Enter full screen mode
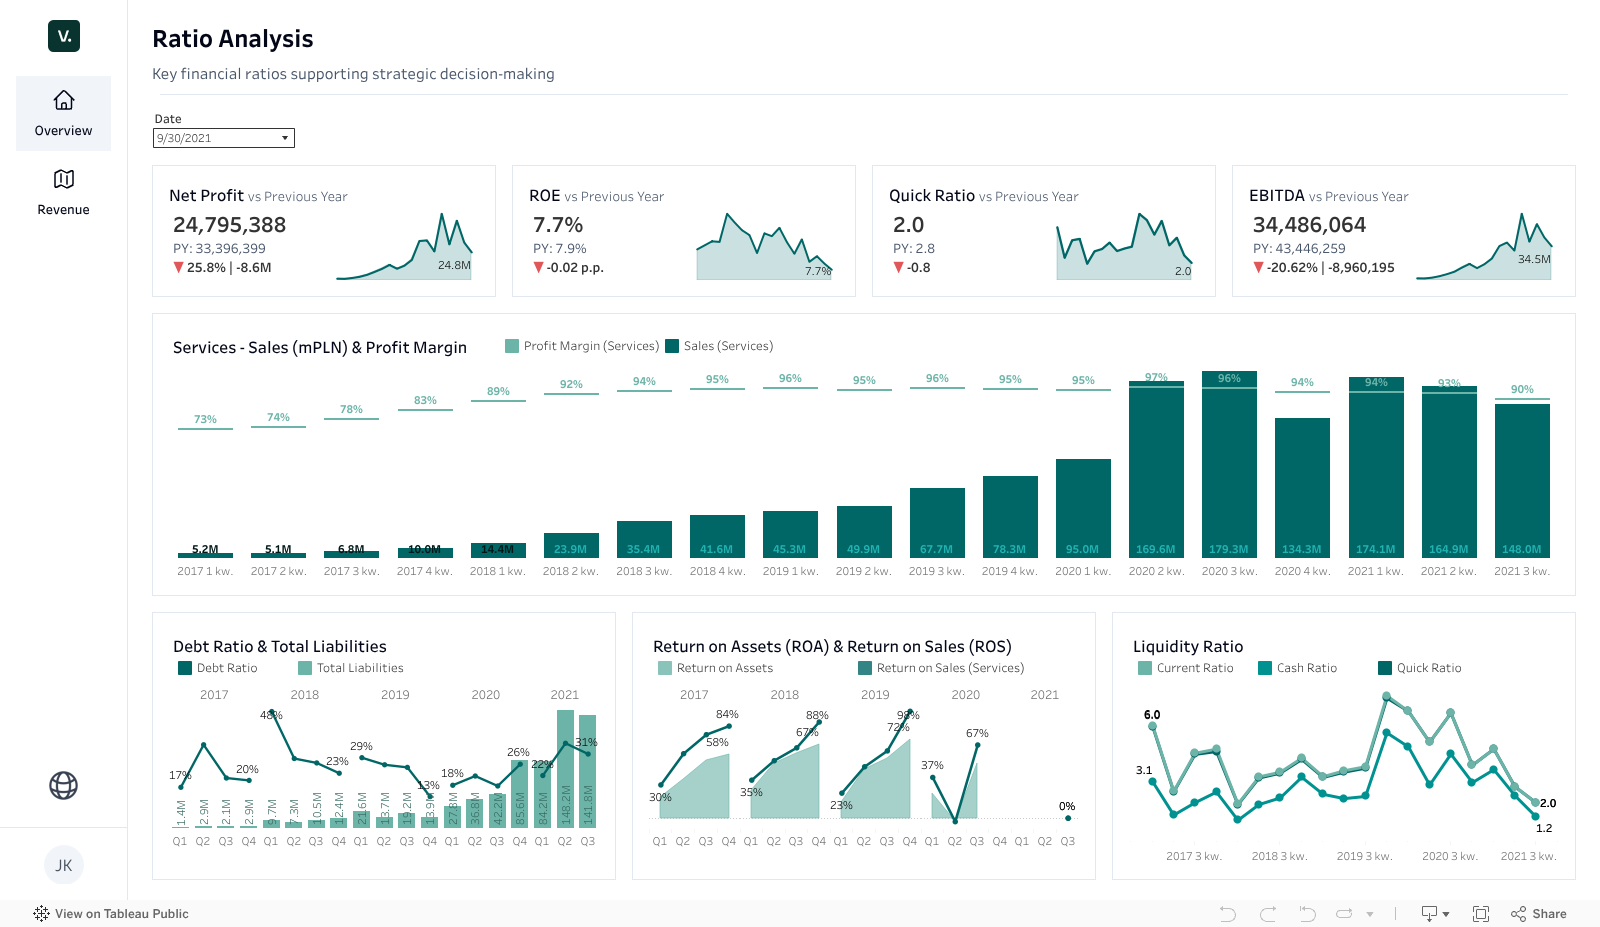Image resolution: width=1600 pixels, height=927 pixels. tap(1481, 913)
